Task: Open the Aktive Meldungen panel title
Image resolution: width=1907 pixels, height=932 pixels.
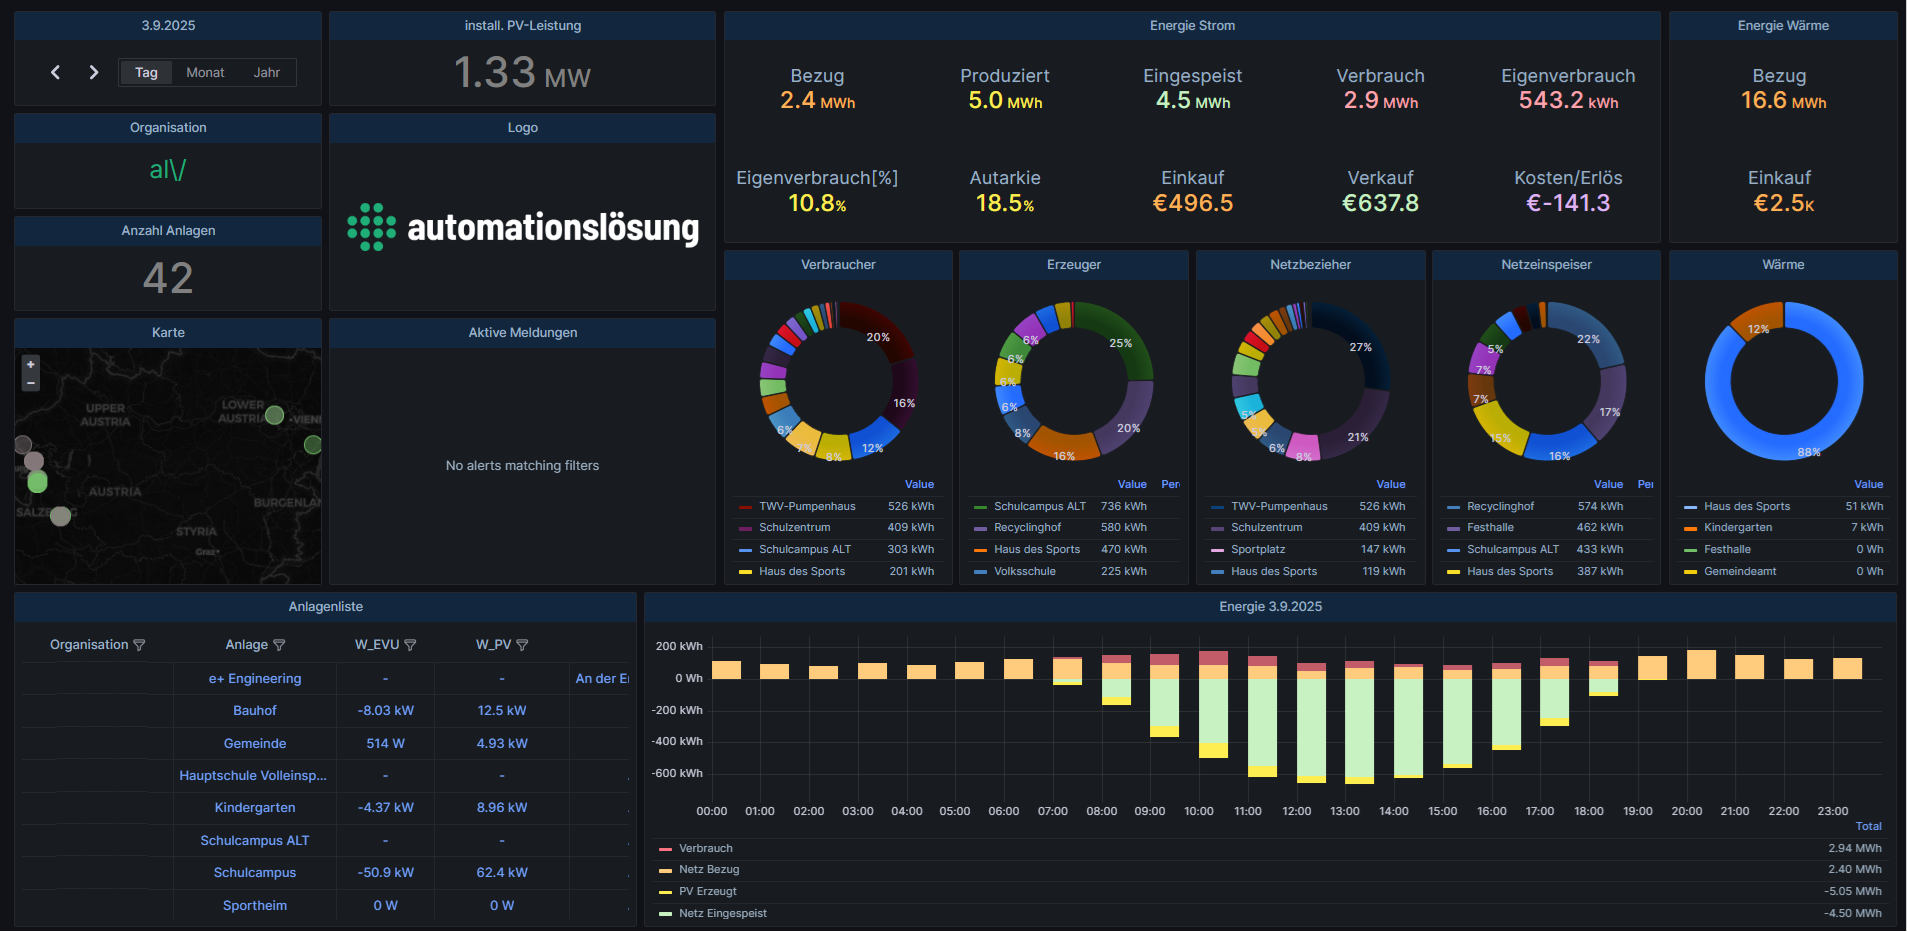Action: coord(523,332)
